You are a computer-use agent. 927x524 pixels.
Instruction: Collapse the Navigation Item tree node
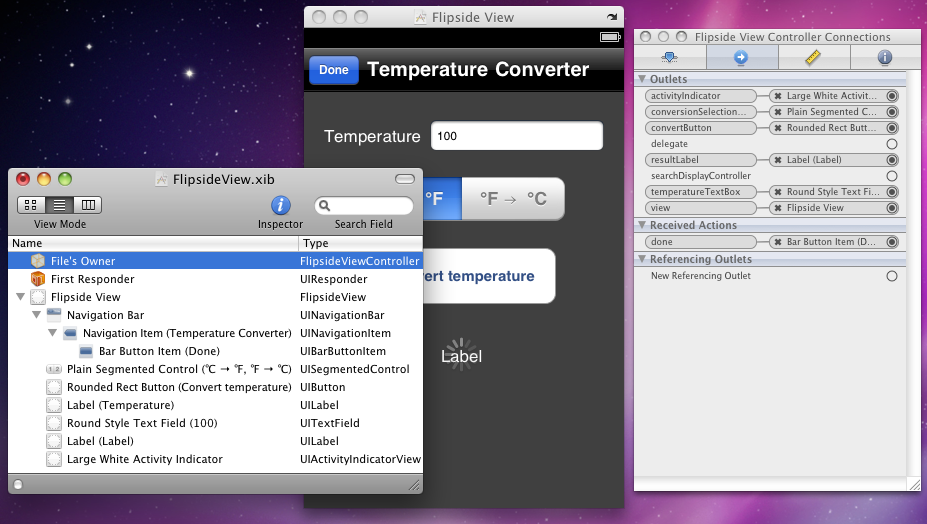coord(53,333)
